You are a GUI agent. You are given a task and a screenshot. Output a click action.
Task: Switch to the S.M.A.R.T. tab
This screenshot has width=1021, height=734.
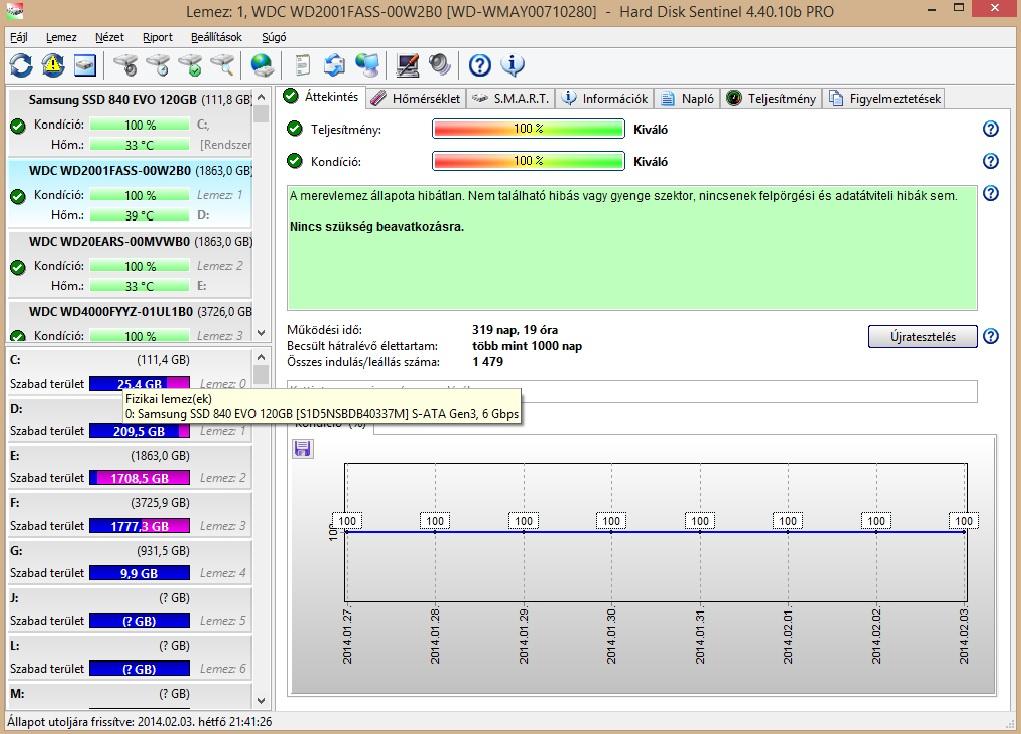click(511, 98)
